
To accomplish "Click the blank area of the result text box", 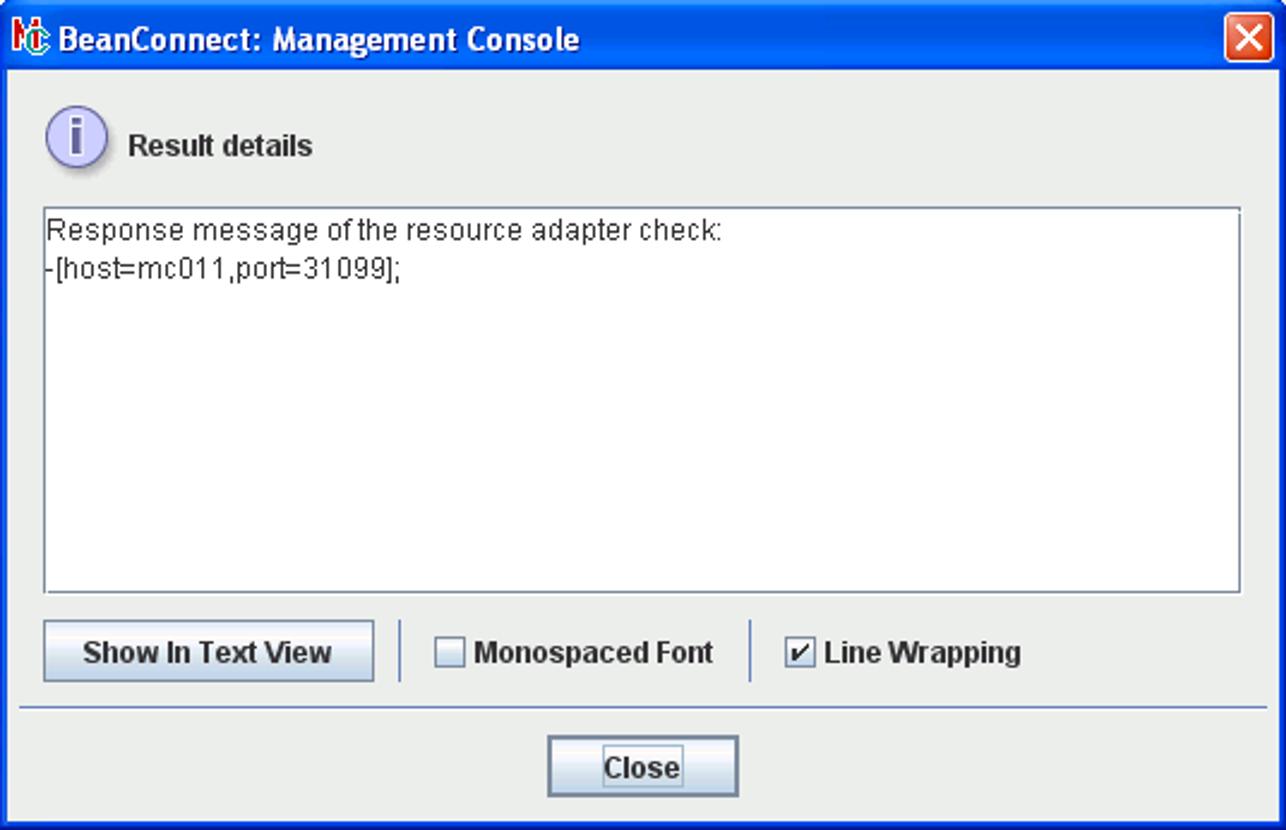I will pyautogui.click(x=640, y=440).
